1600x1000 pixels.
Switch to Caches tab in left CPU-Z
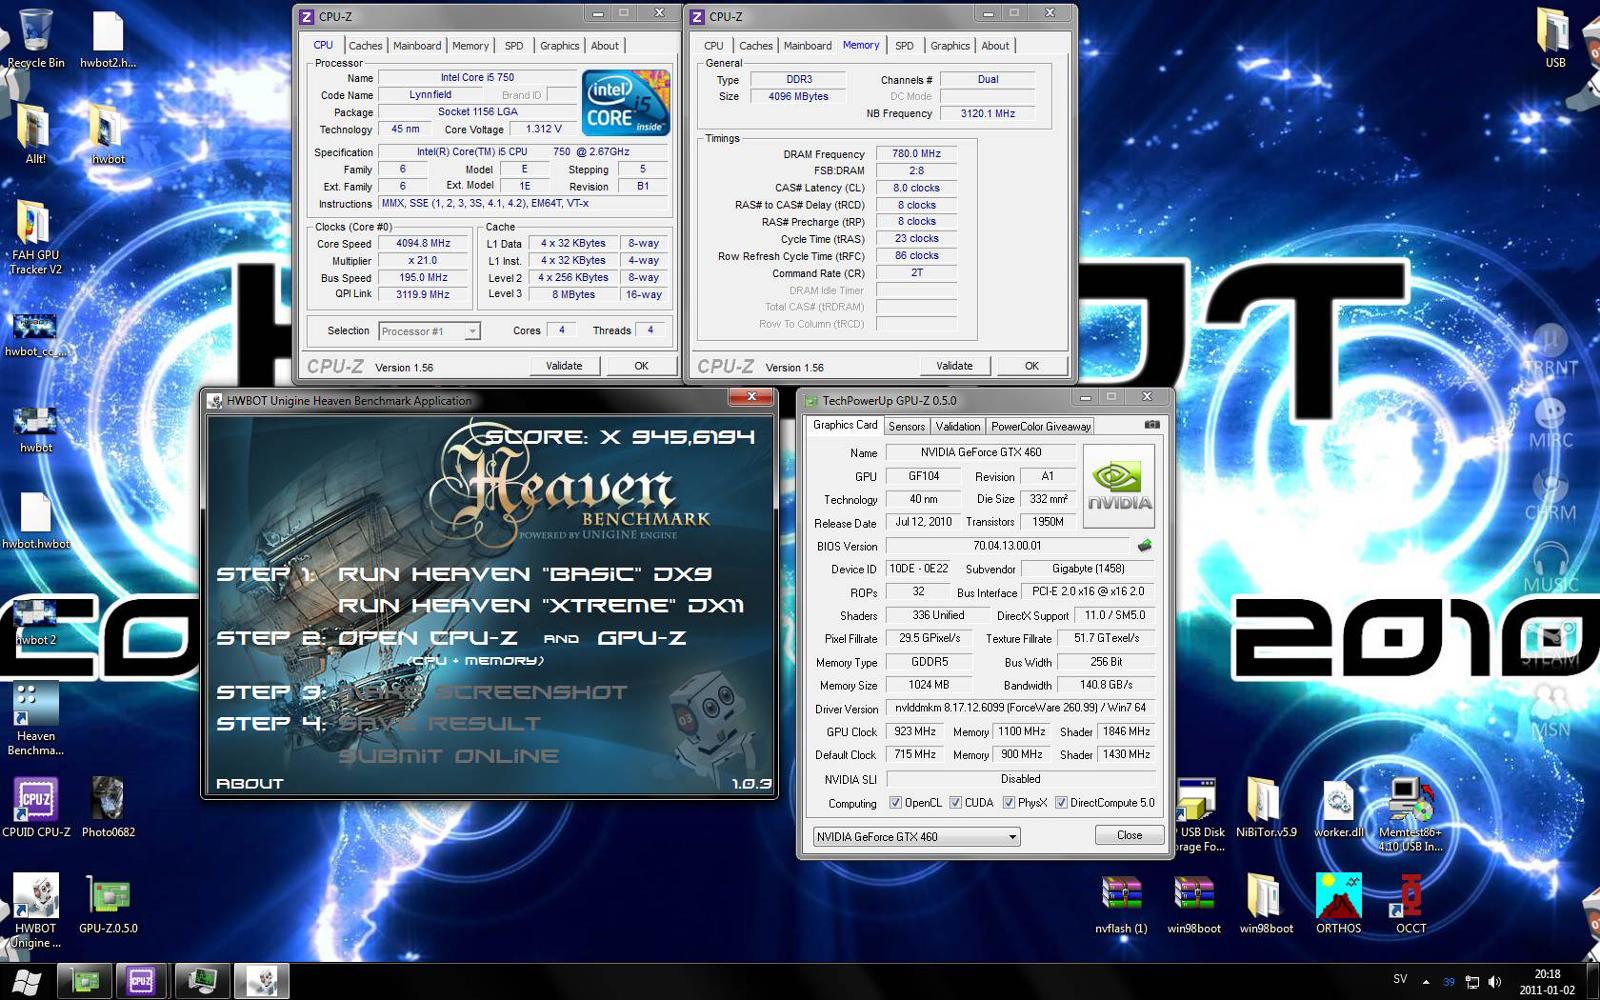[x=365, y=46]
